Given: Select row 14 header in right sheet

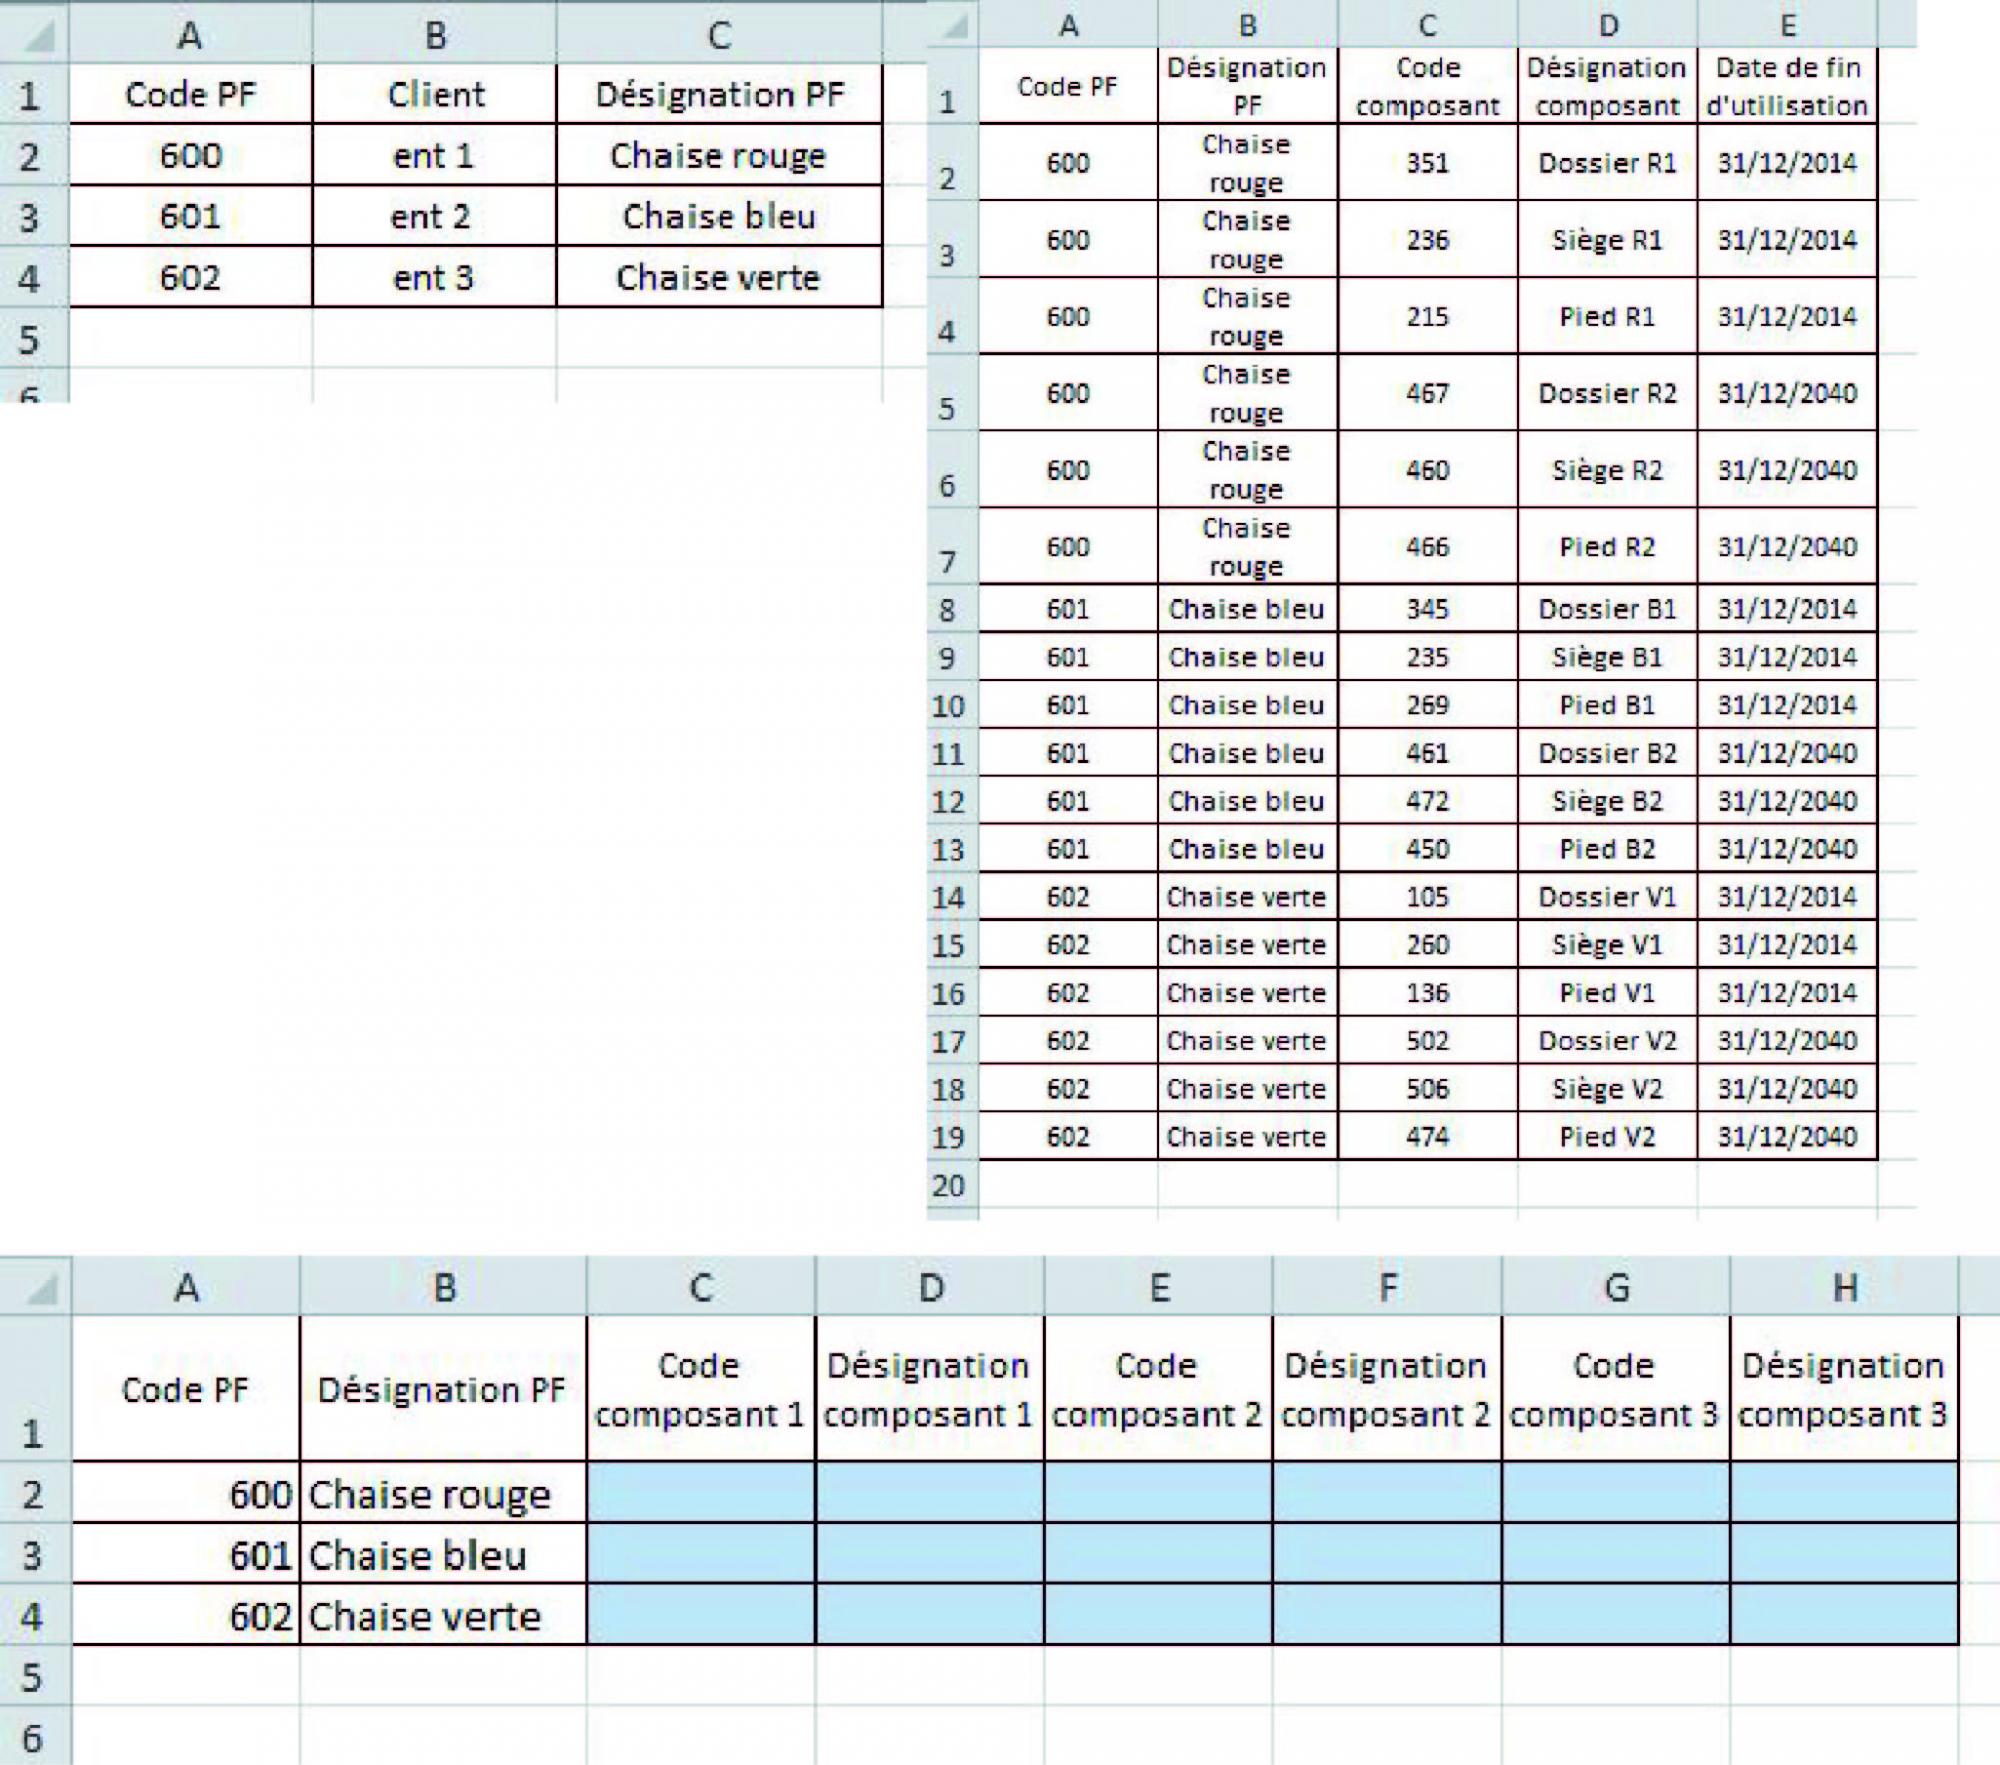Looking at the screenshot, I should click(948, 897).
